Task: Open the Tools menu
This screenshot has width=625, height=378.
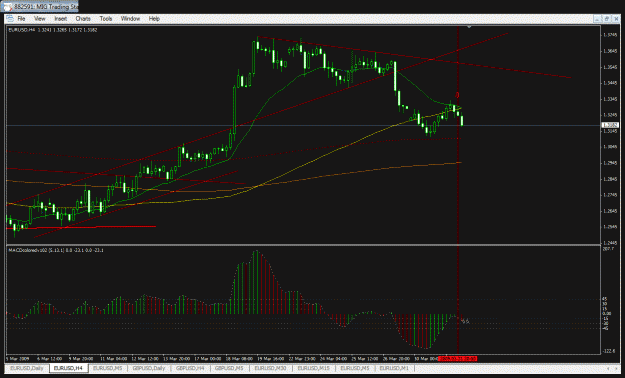Action: [x=106, y=19]
